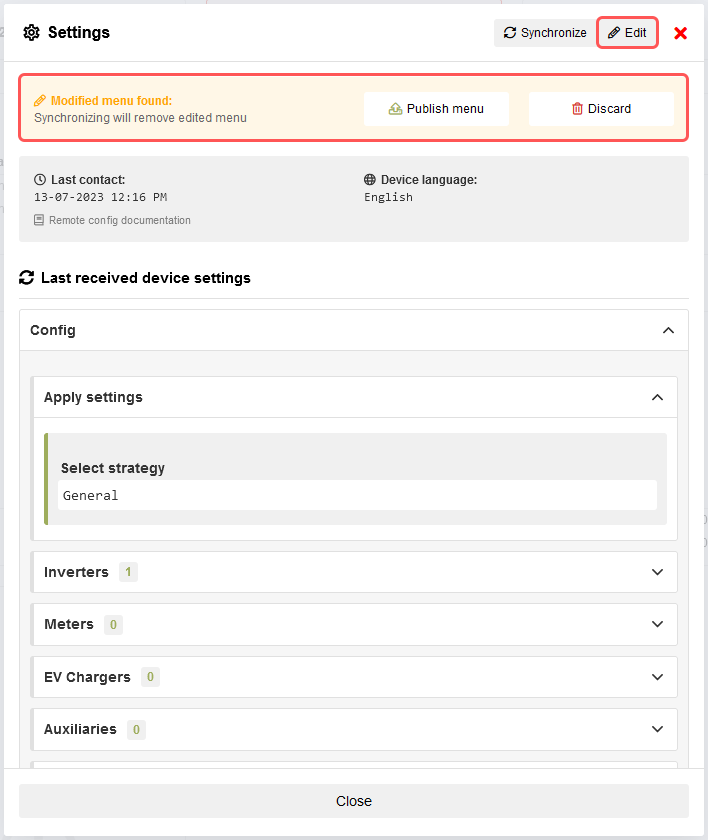Discard the modified menu
Viewport: 708px width, 840px height.
(x=601, y=109)
